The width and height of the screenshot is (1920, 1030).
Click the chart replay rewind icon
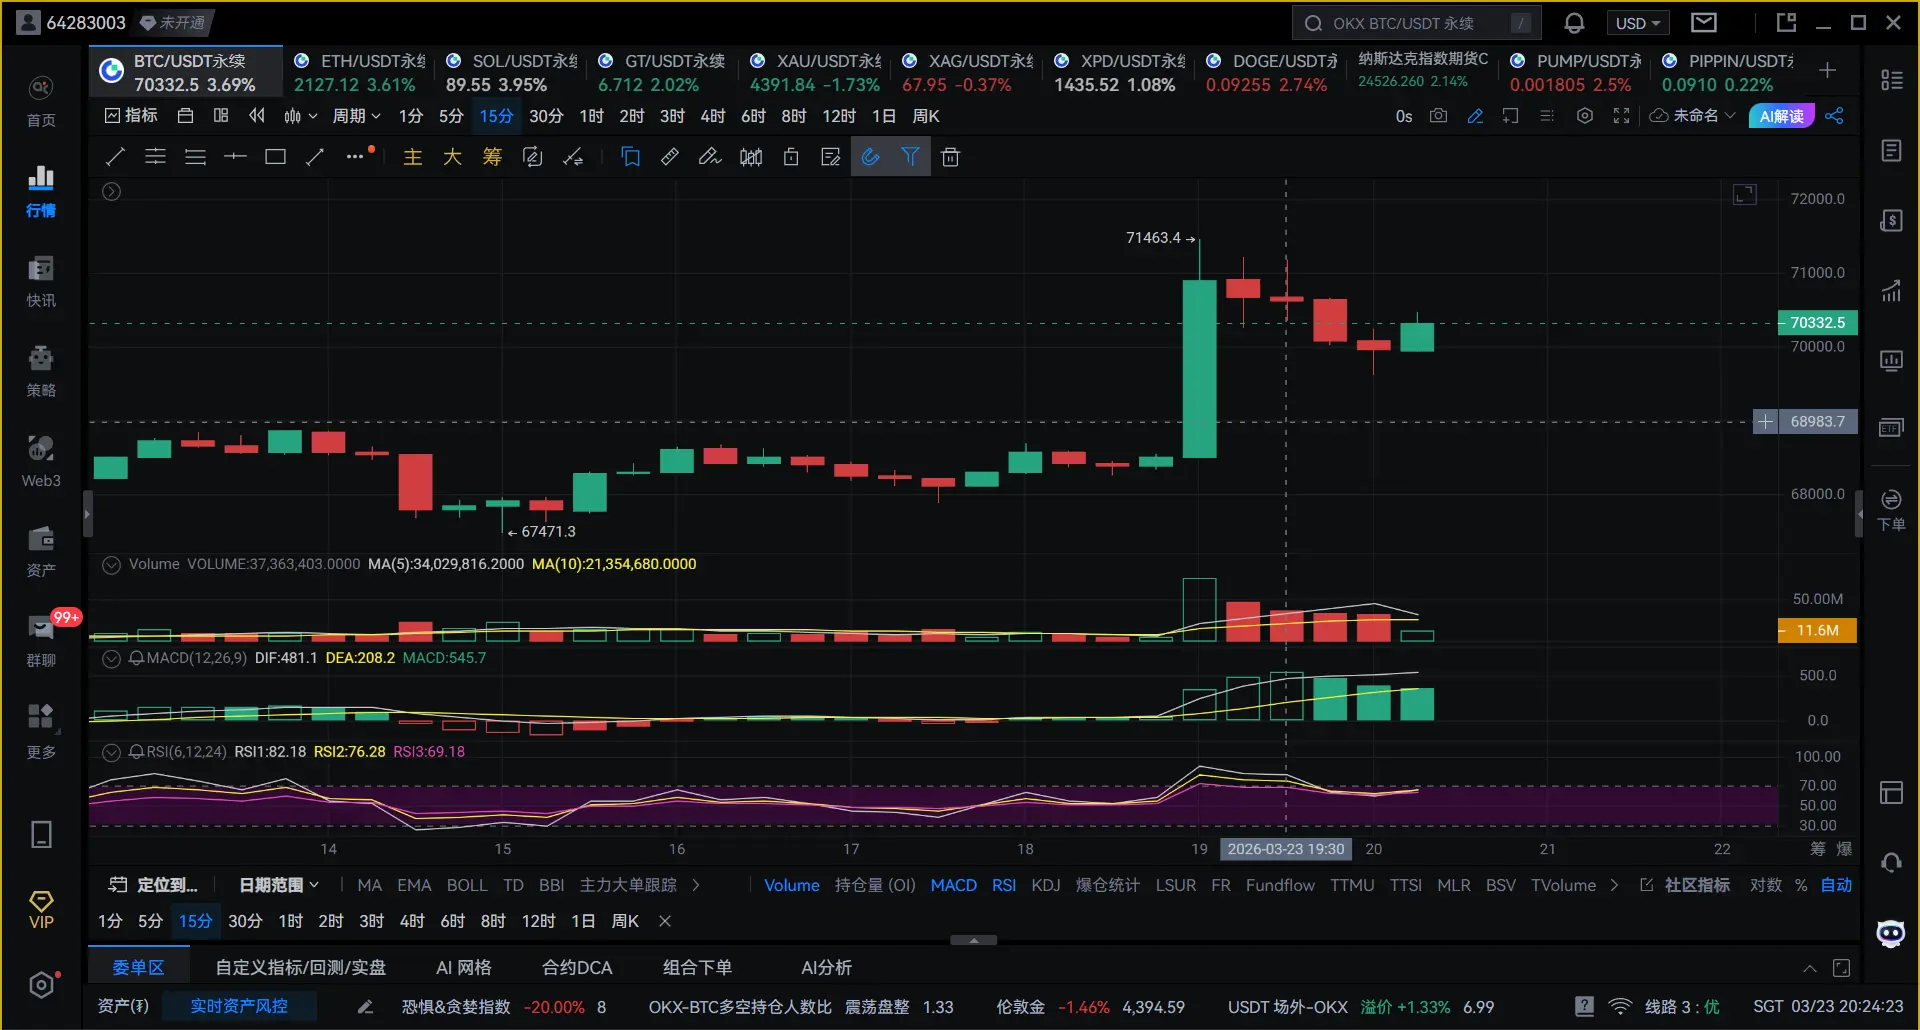point(257,116)
